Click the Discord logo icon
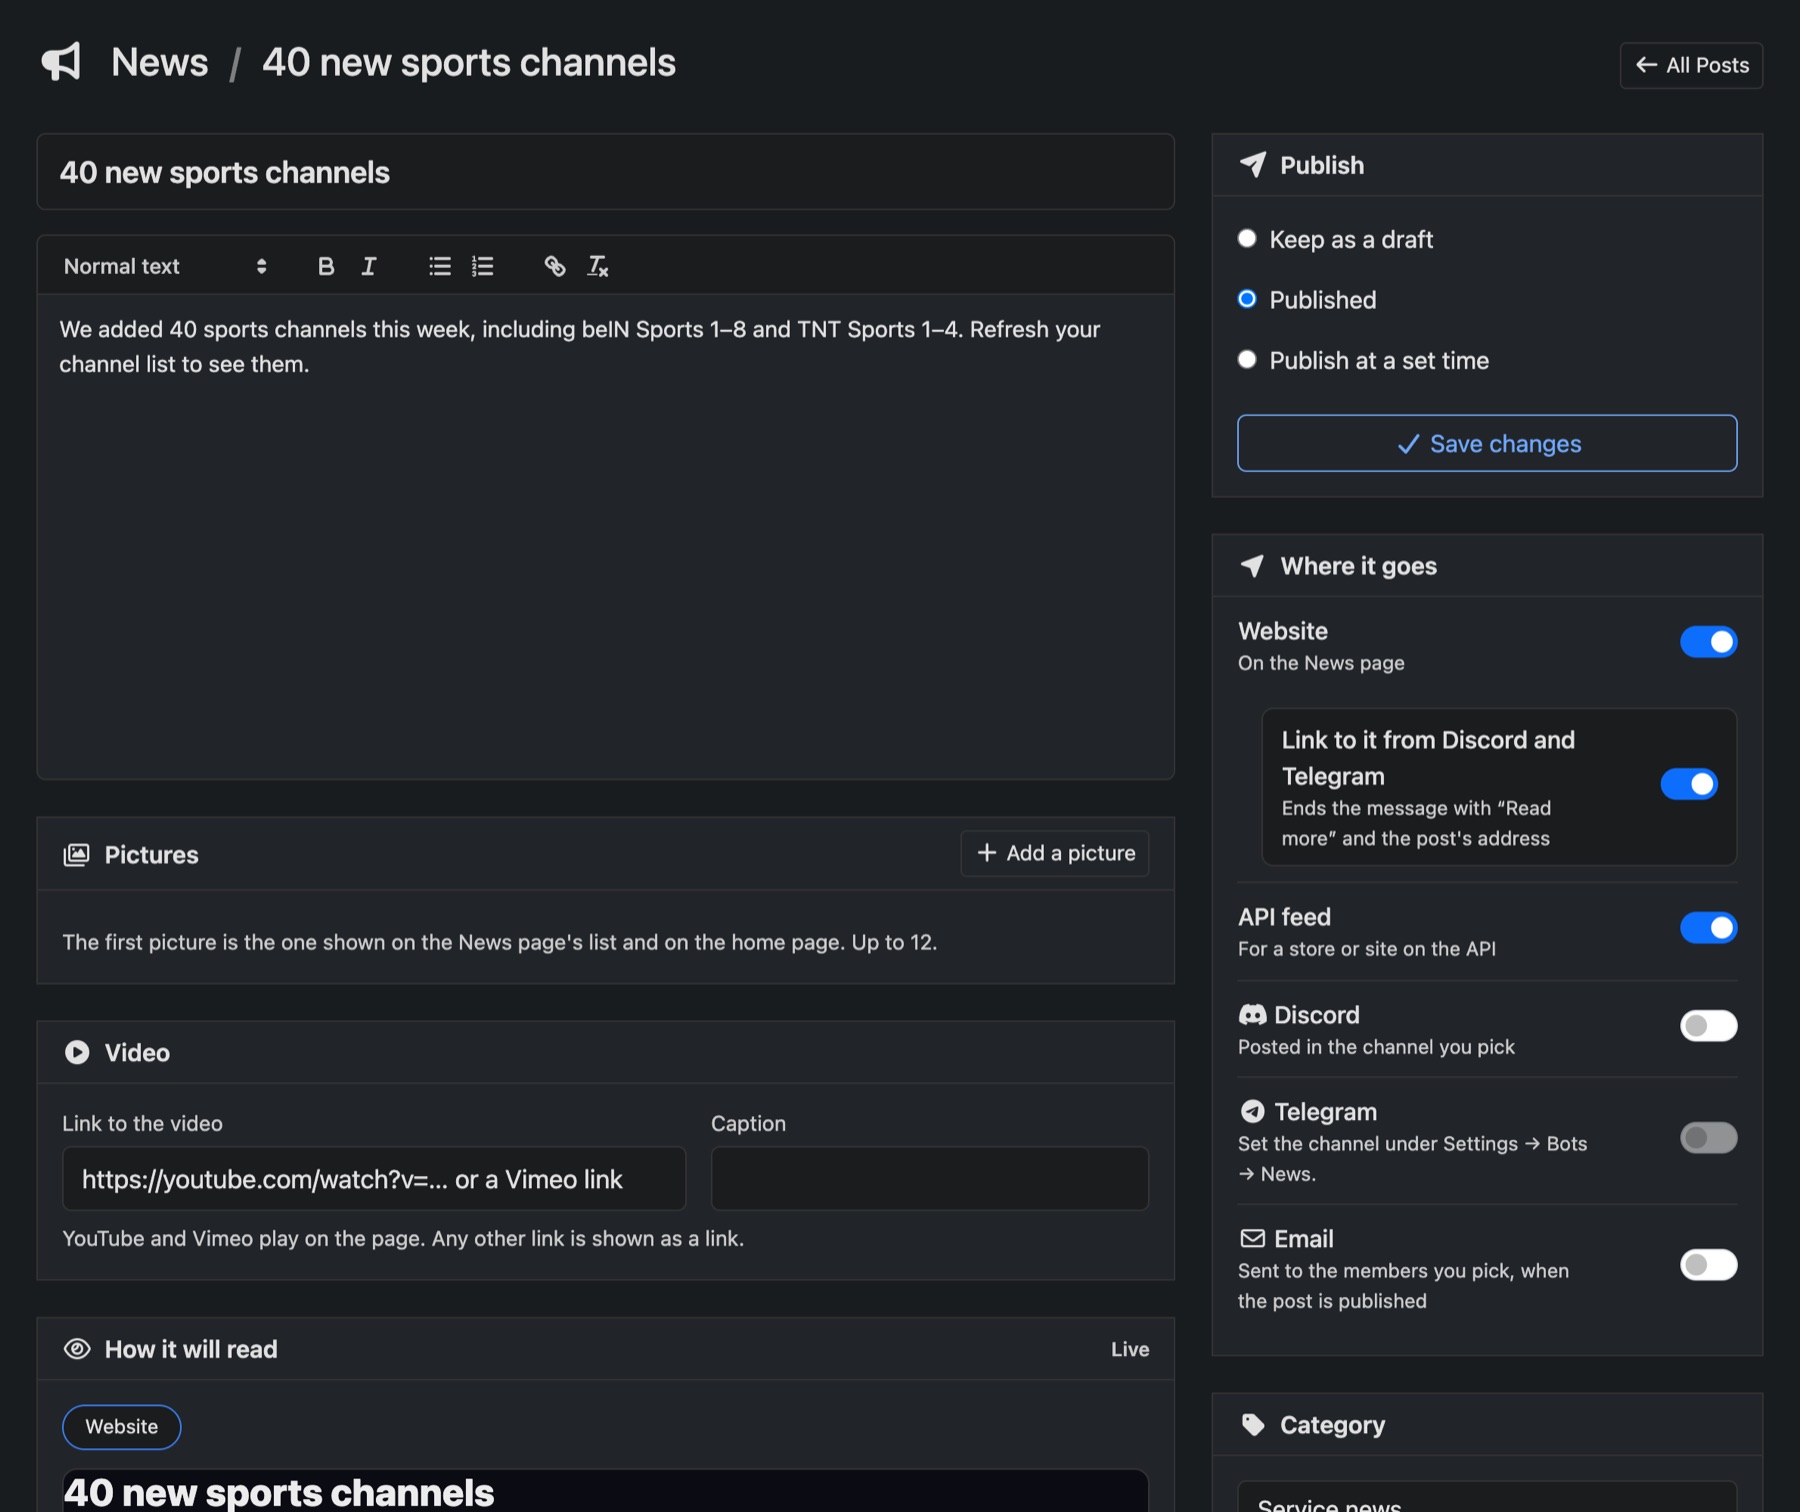This screenshot has height=1512, width=1800. pyautogui.click(x=1252, y=1015)
